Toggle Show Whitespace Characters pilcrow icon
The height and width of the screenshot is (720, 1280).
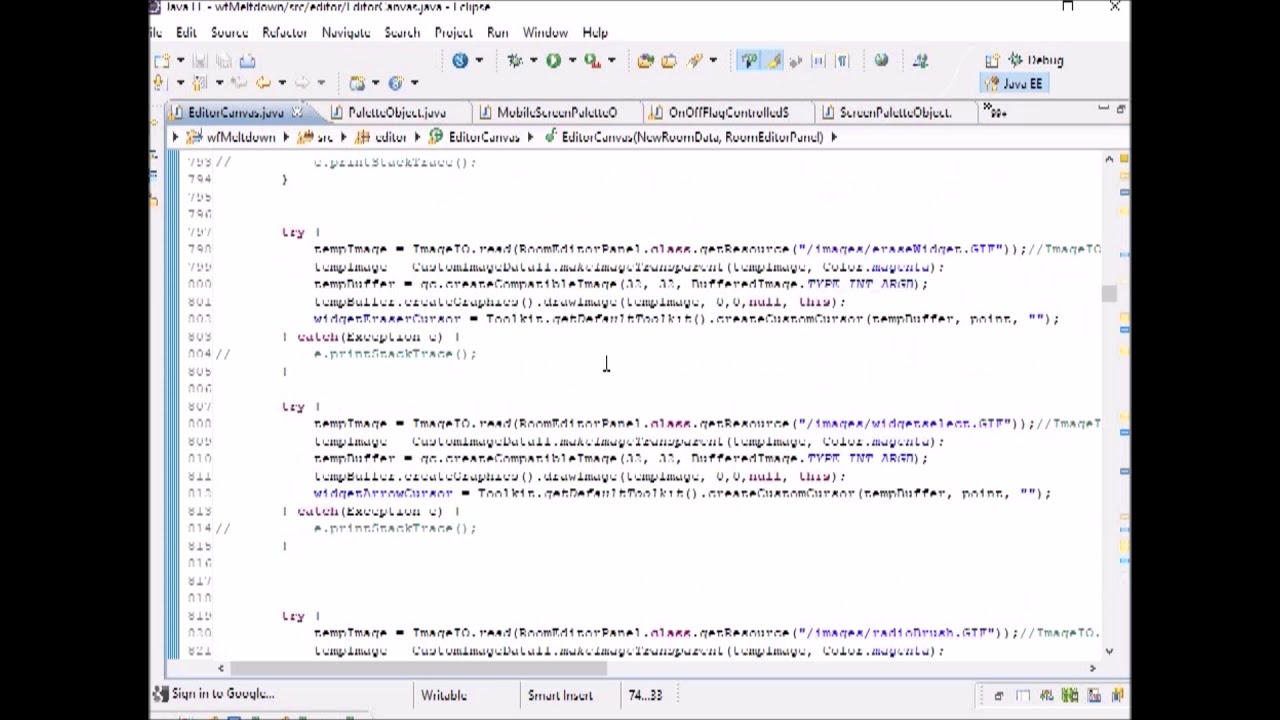click(843, 61)
